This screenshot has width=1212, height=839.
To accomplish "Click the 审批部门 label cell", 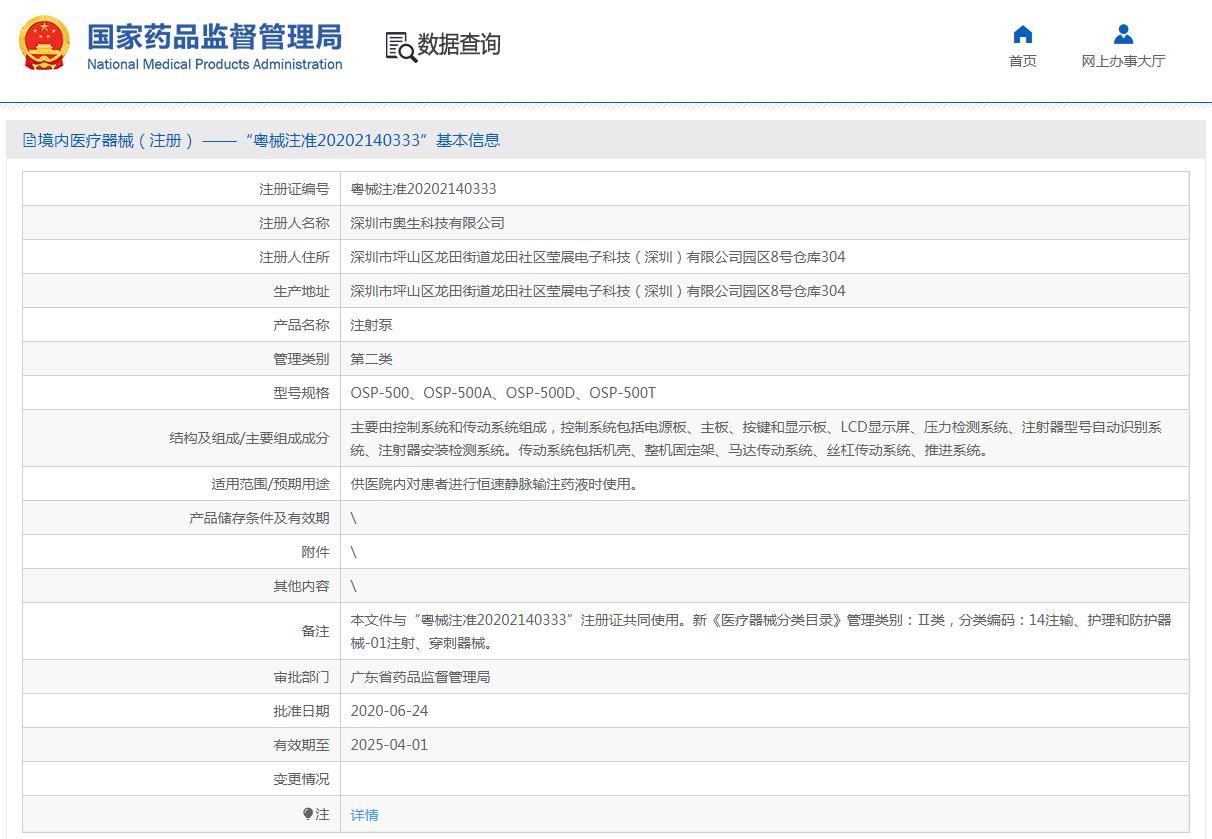I will pos(181,677).
